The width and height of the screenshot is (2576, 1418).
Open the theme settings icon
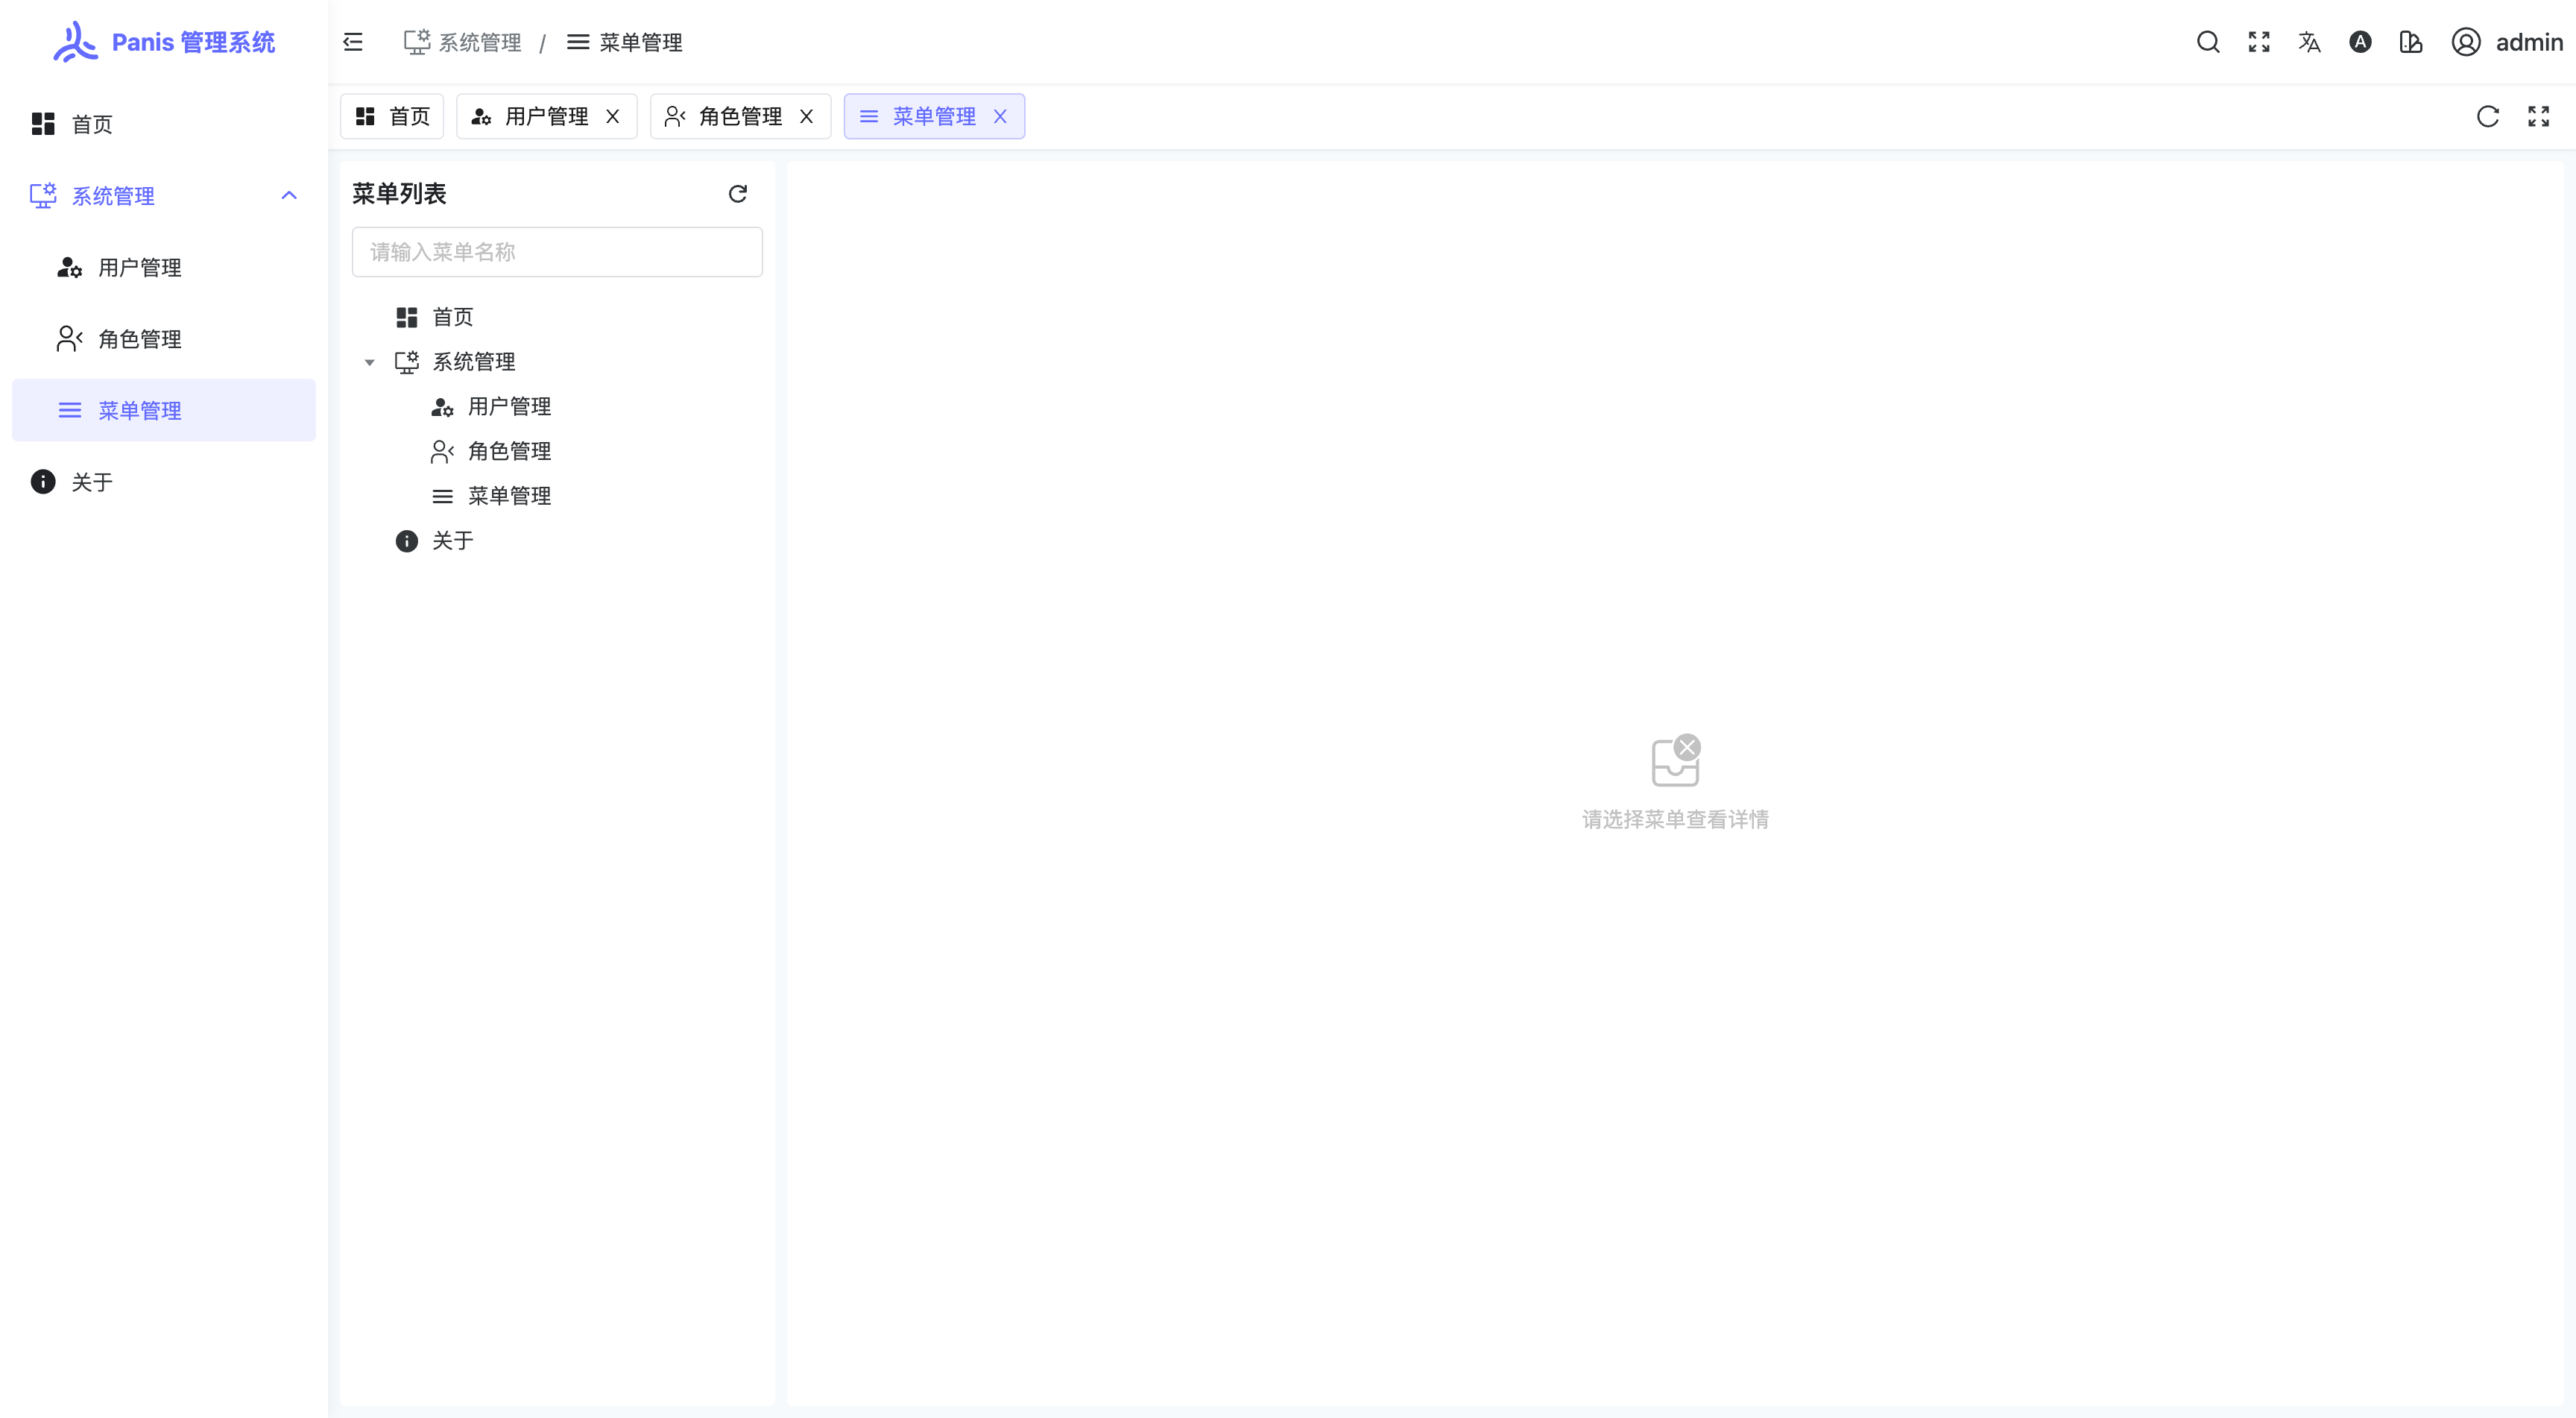[2411, 42]
